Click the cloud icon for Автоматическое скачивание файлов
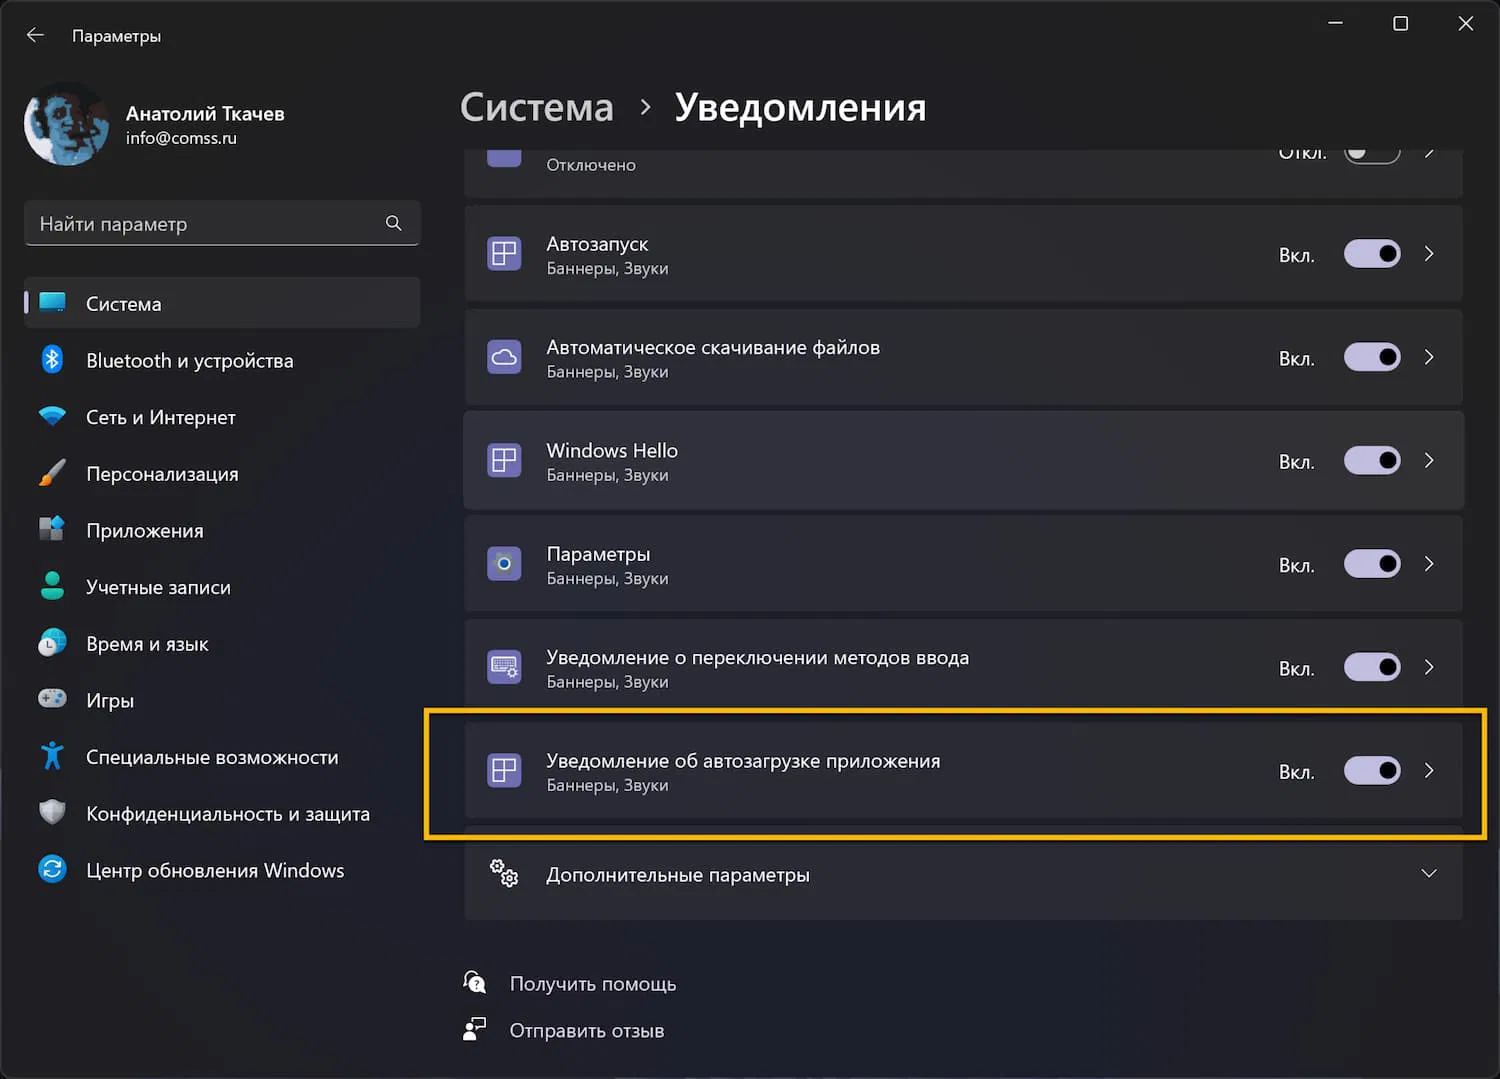This screenshot has height=1079, width=1500. [504, 357]
